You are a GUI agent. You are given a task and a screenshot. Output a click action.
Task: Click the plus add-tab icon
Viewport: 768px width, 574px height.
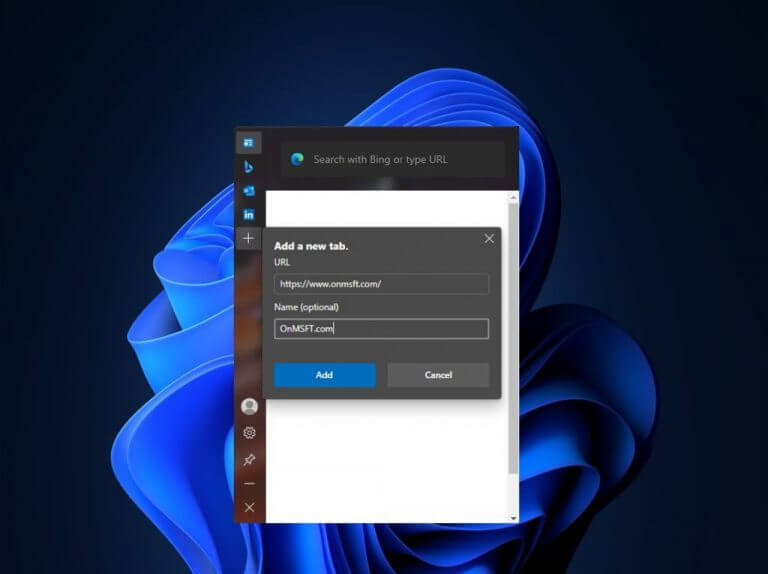(x=248, y=238)
